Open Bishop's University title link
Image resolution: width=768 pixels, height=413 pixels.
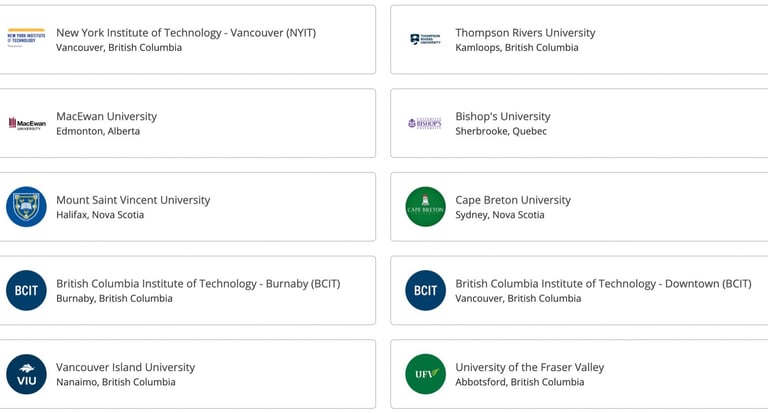[503, 117]
